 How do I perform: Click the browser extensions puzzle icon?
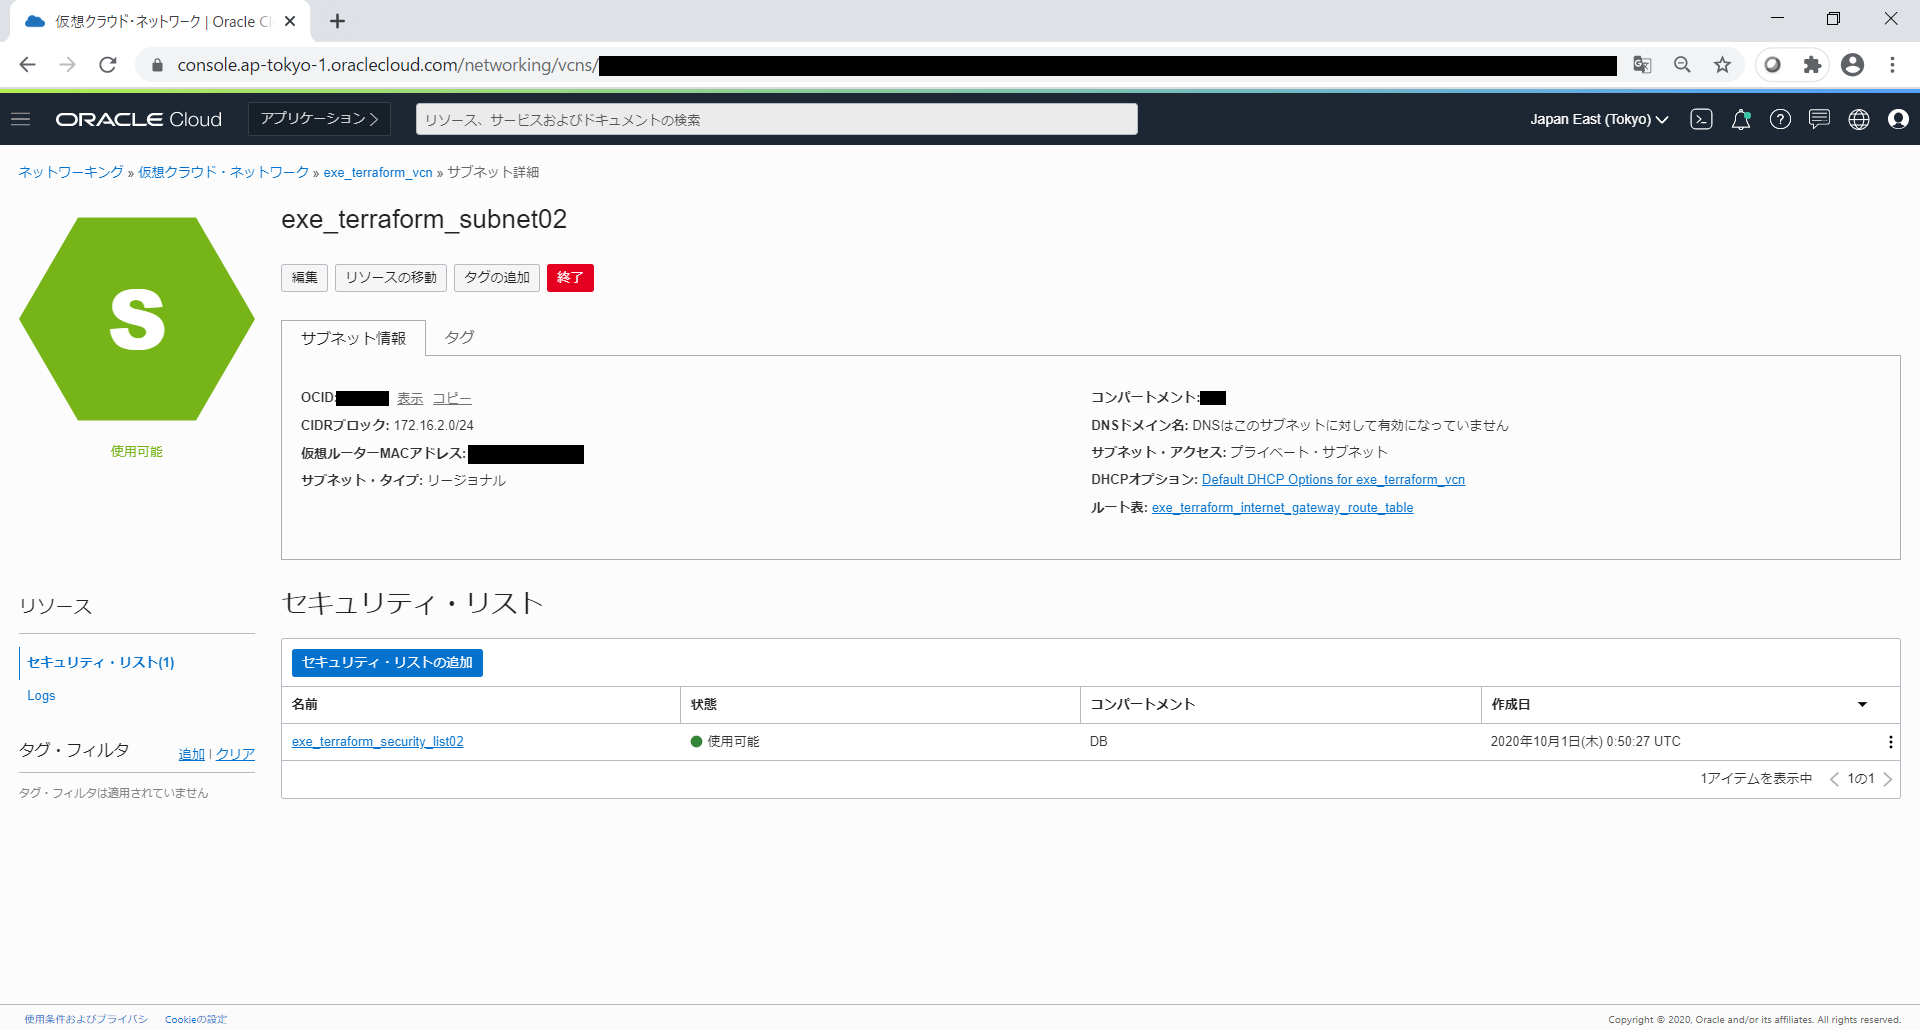1812,65
